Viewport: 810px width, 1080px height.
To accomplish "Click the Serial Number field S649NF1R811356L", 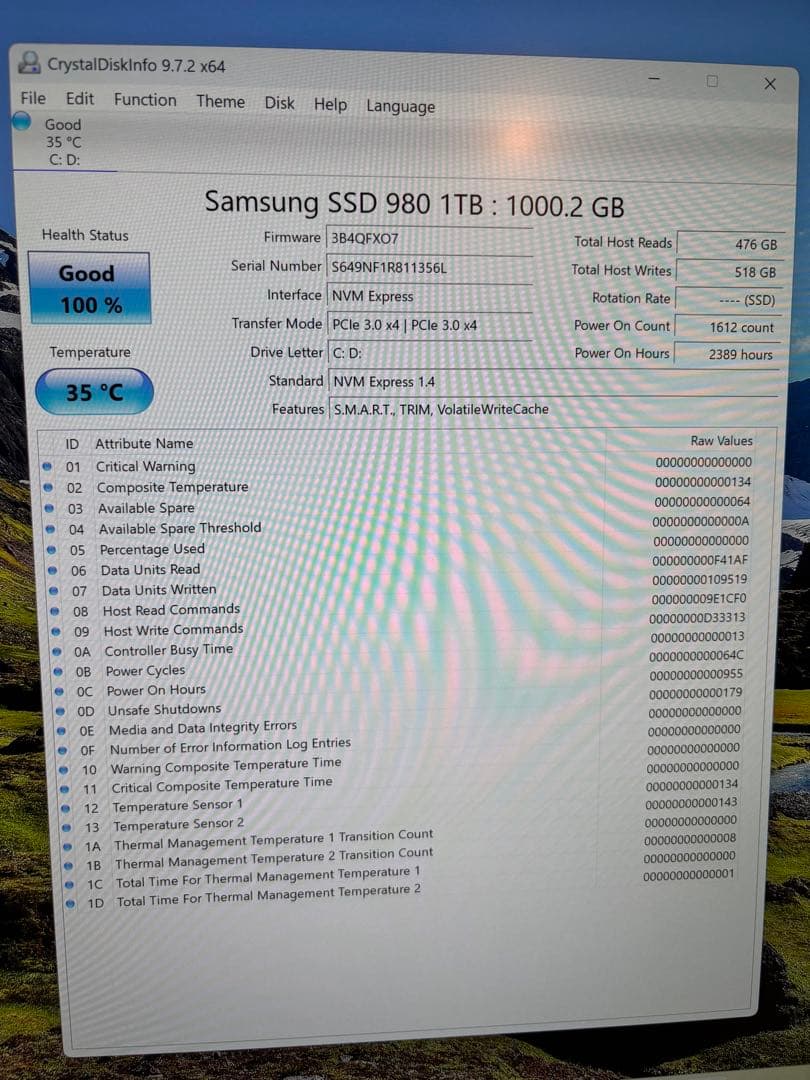I will (429, 267).
